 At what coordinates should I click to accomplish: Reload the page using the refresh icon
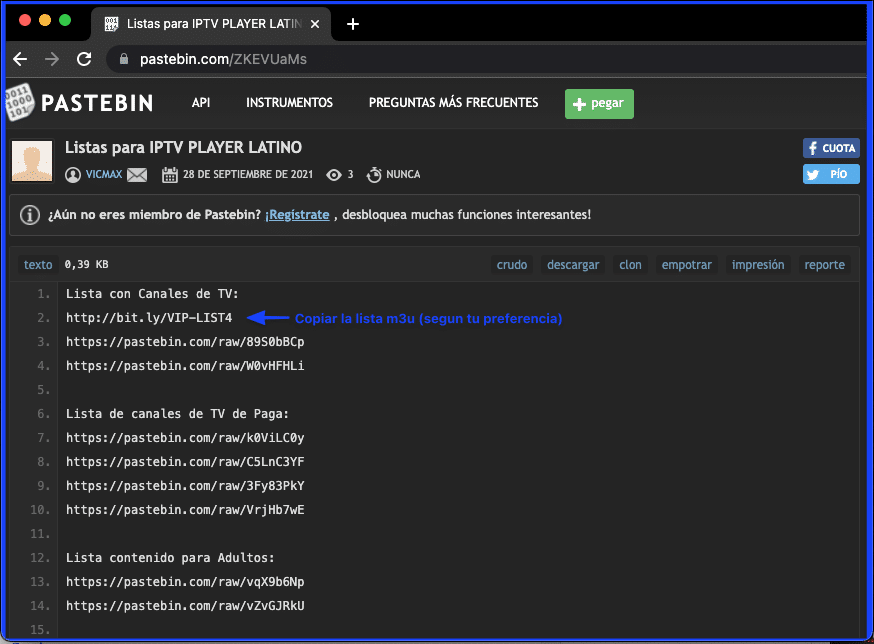pos(84,59)
